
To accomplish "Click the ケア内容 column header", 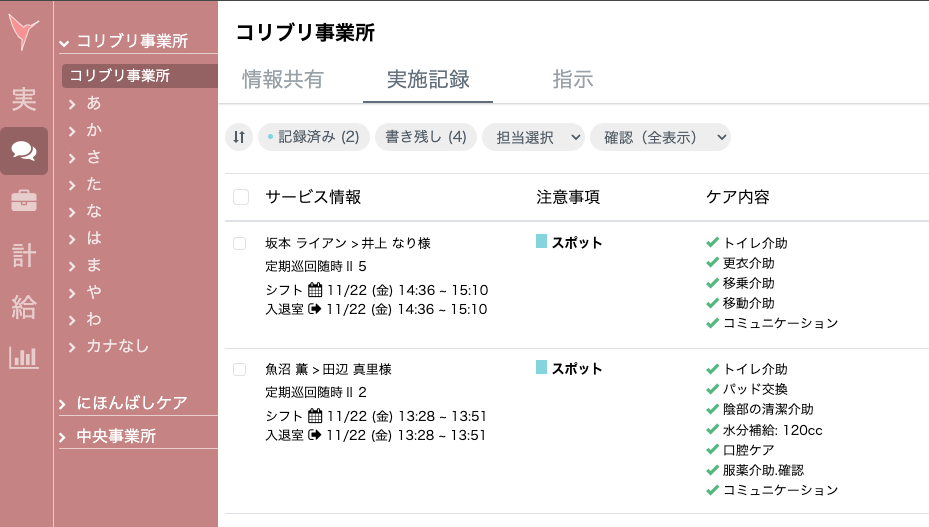I will pyautogui.click(x=738, y=197).
